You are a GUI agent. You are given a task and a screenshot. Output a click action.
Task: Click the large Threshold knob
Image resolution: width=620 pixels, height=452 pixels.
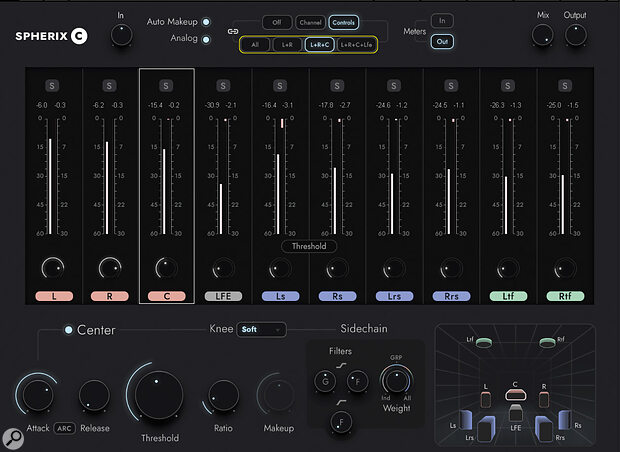point(159,395)
